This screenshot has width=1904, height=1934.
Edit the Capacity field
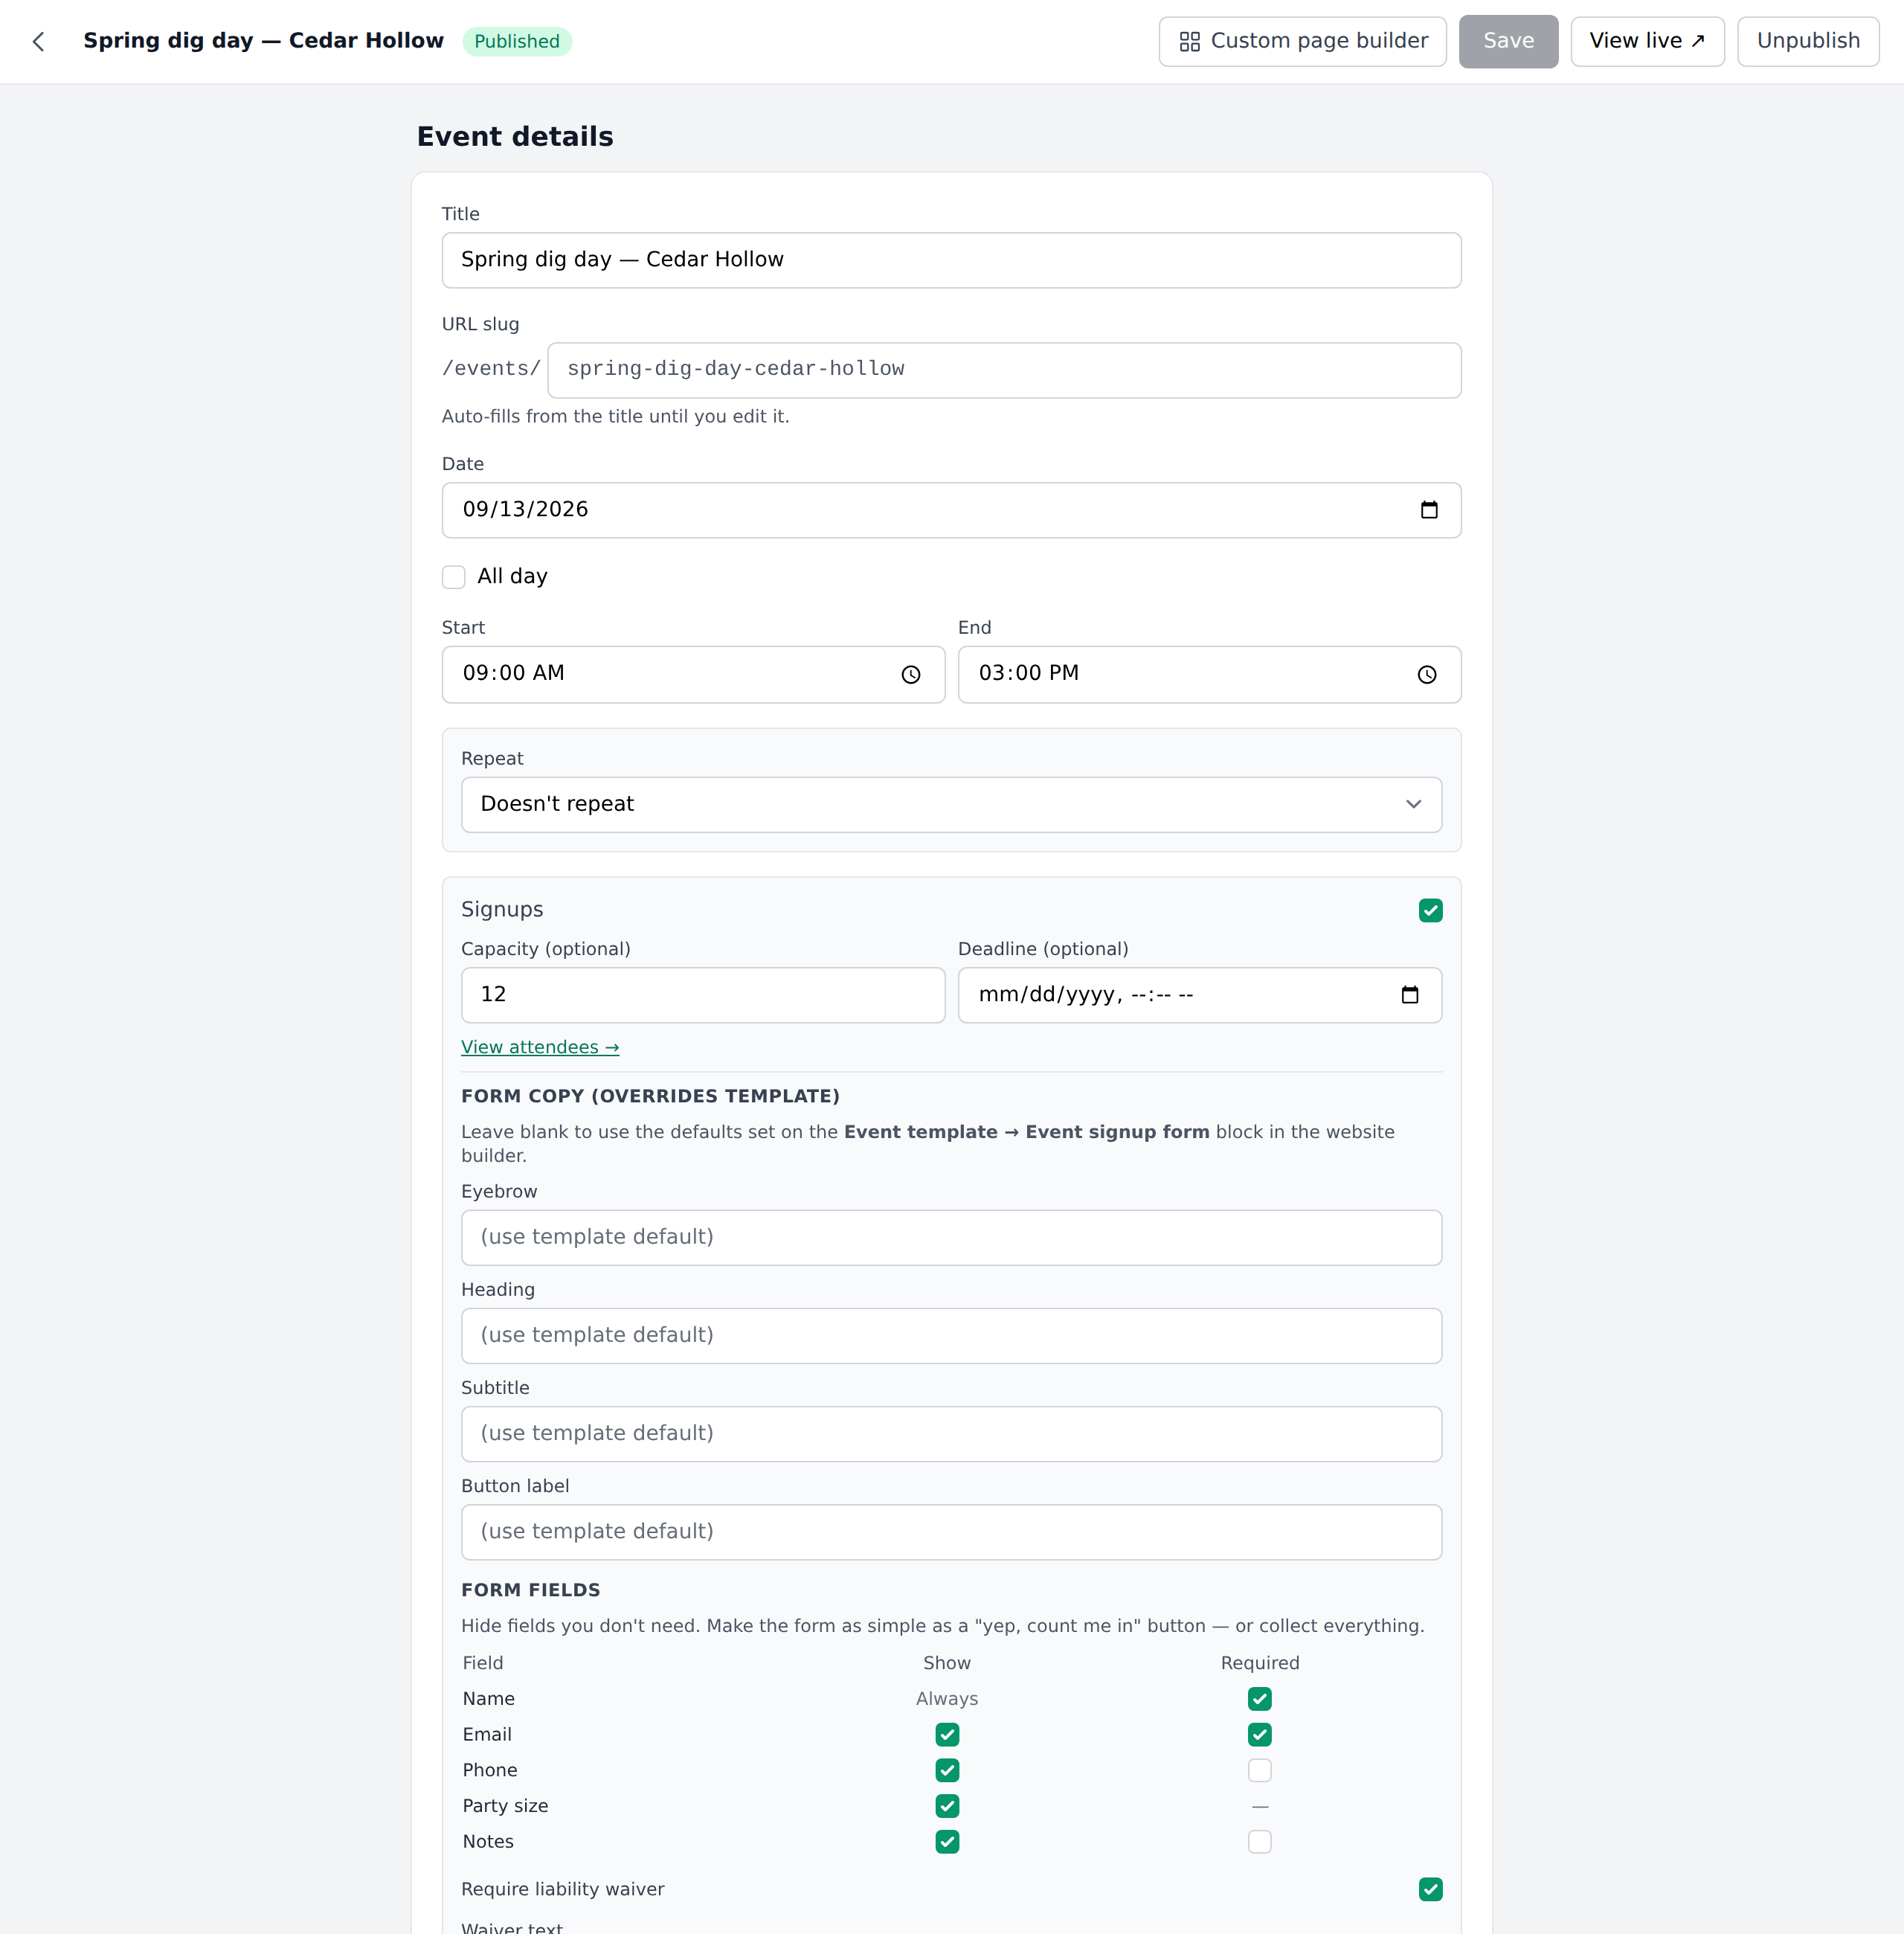pos(702,995)
